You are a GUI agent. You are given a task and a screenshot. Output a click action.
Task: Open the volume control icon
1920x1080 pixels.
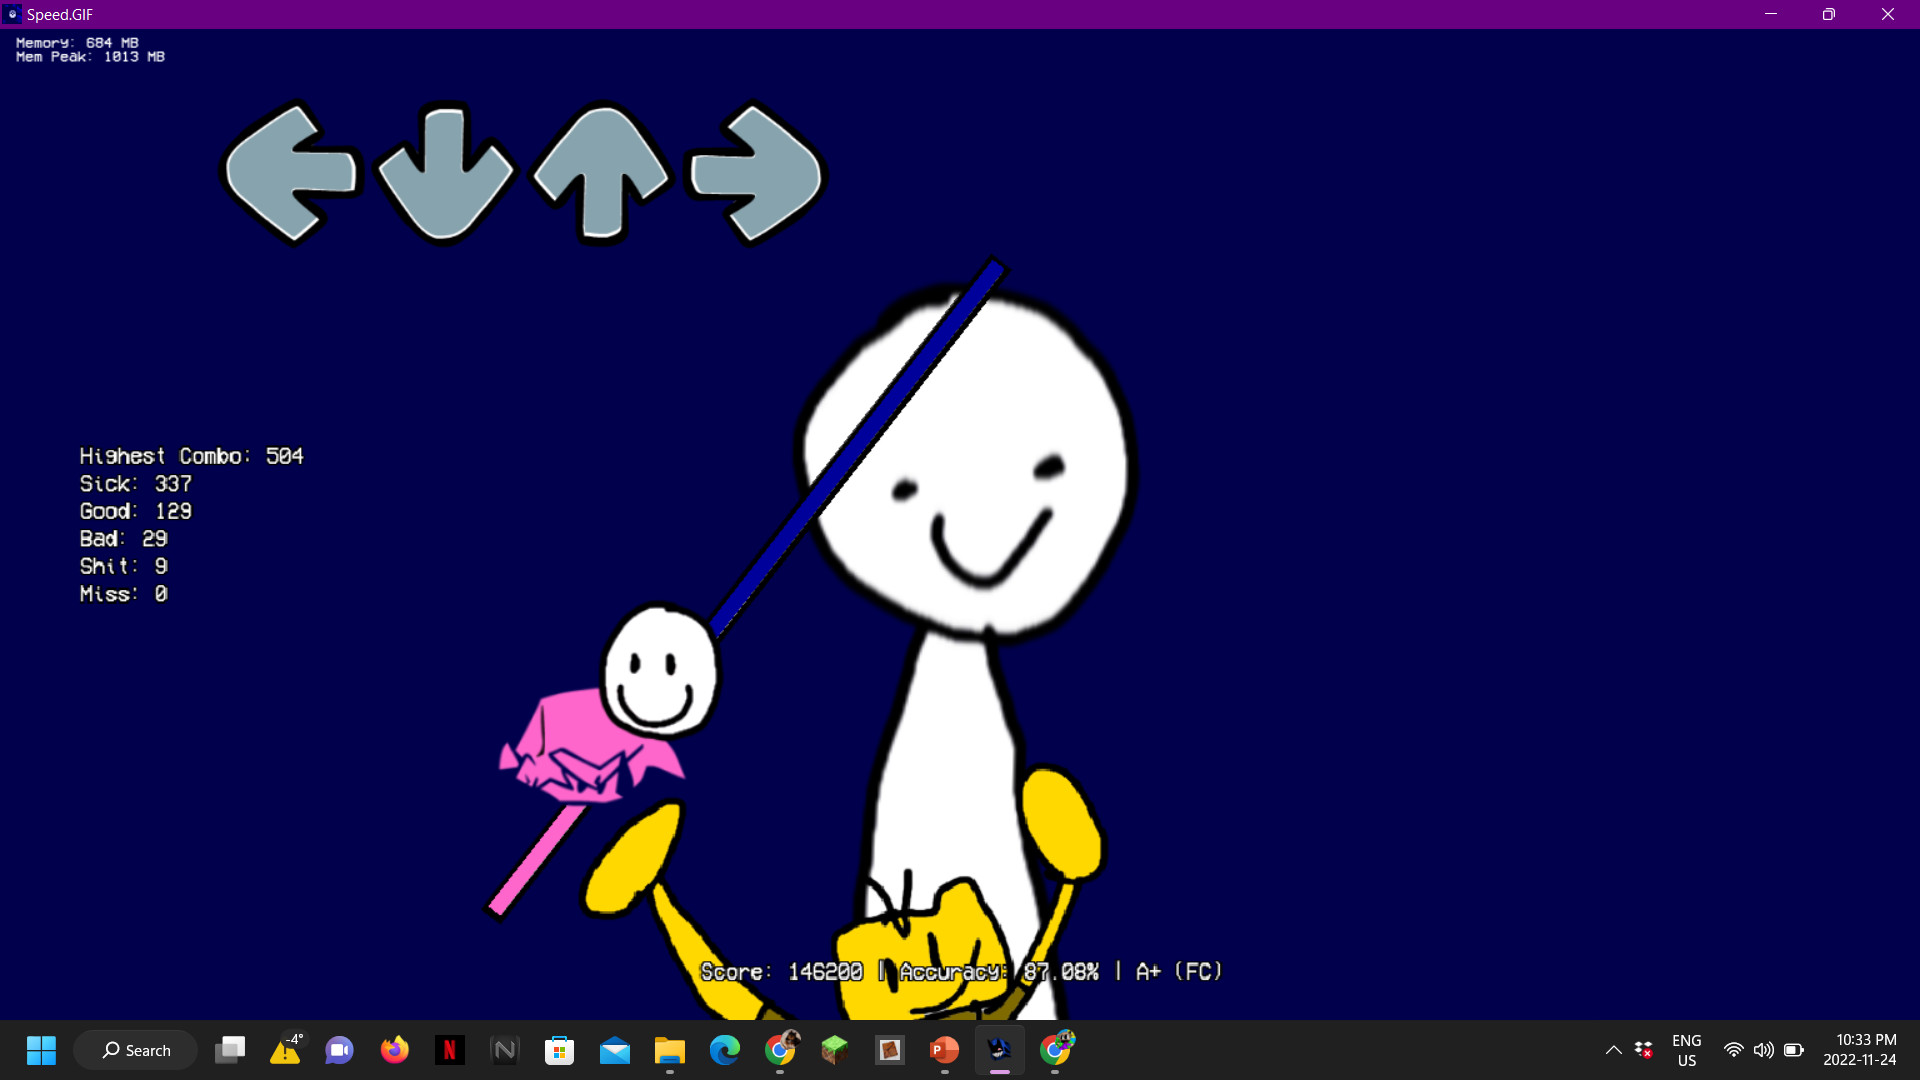1764,1050
